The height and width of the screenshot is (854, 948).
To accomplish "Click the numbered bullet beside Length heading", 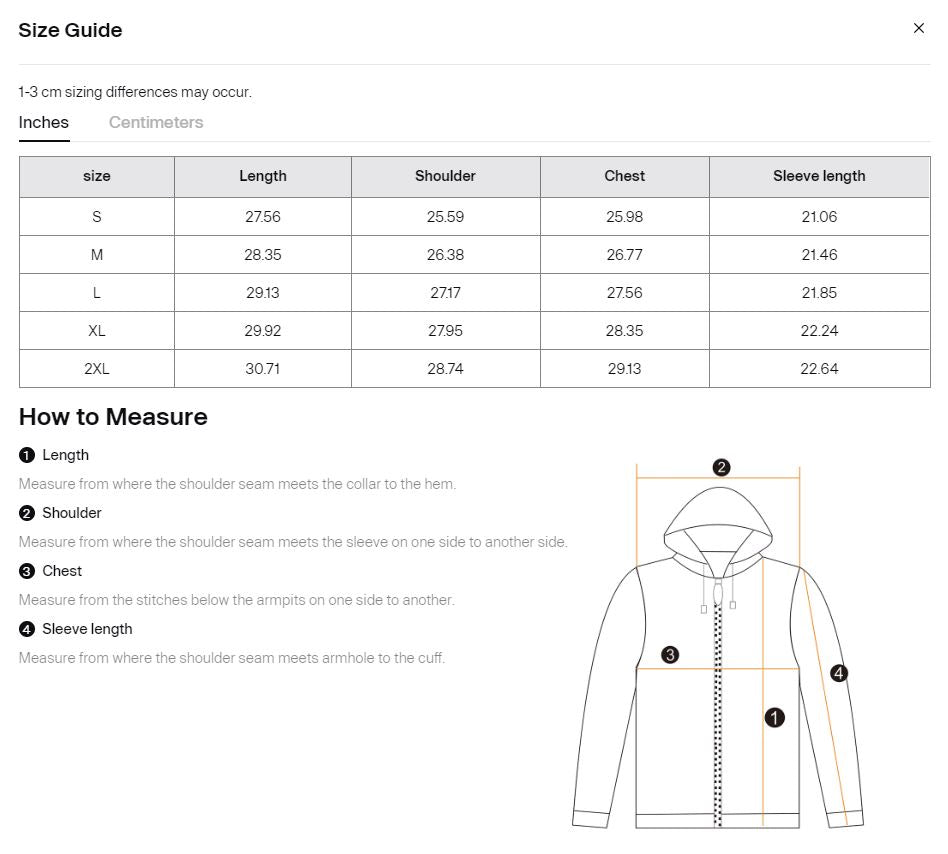I will coord(27,455).
